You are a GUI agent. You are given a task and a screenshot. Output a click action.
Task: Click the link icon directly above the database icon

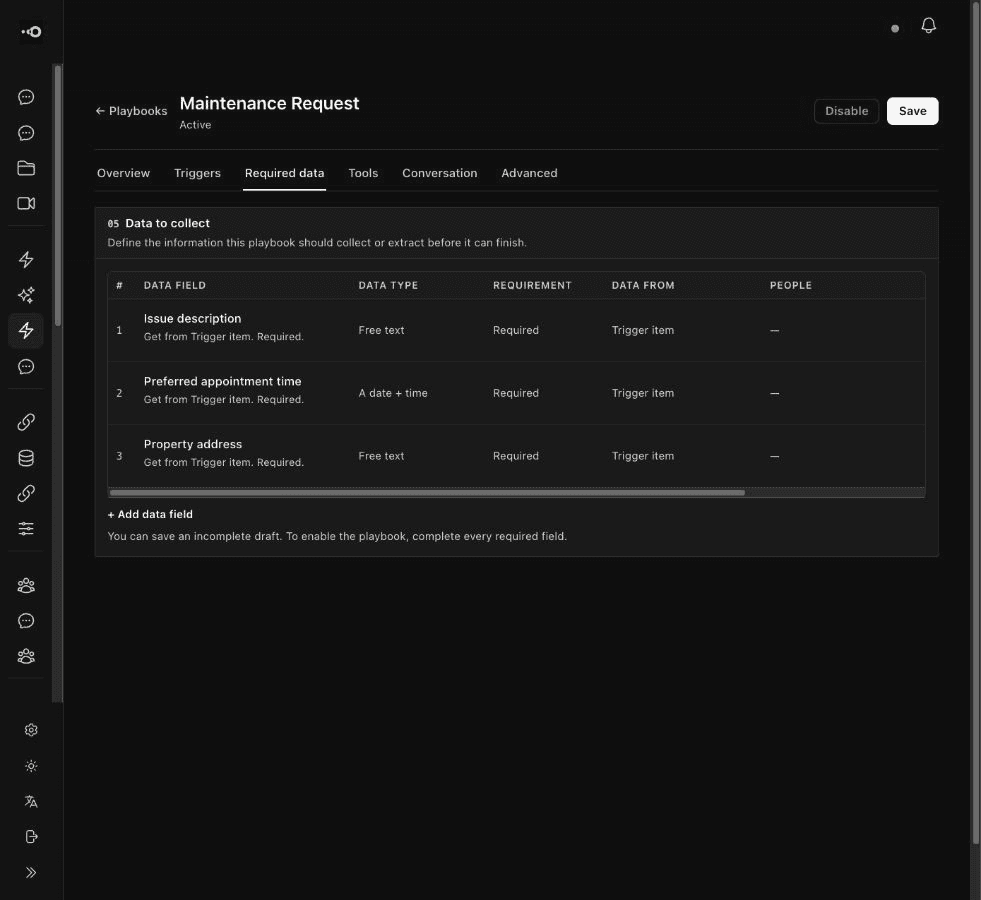tap(26, 422)
